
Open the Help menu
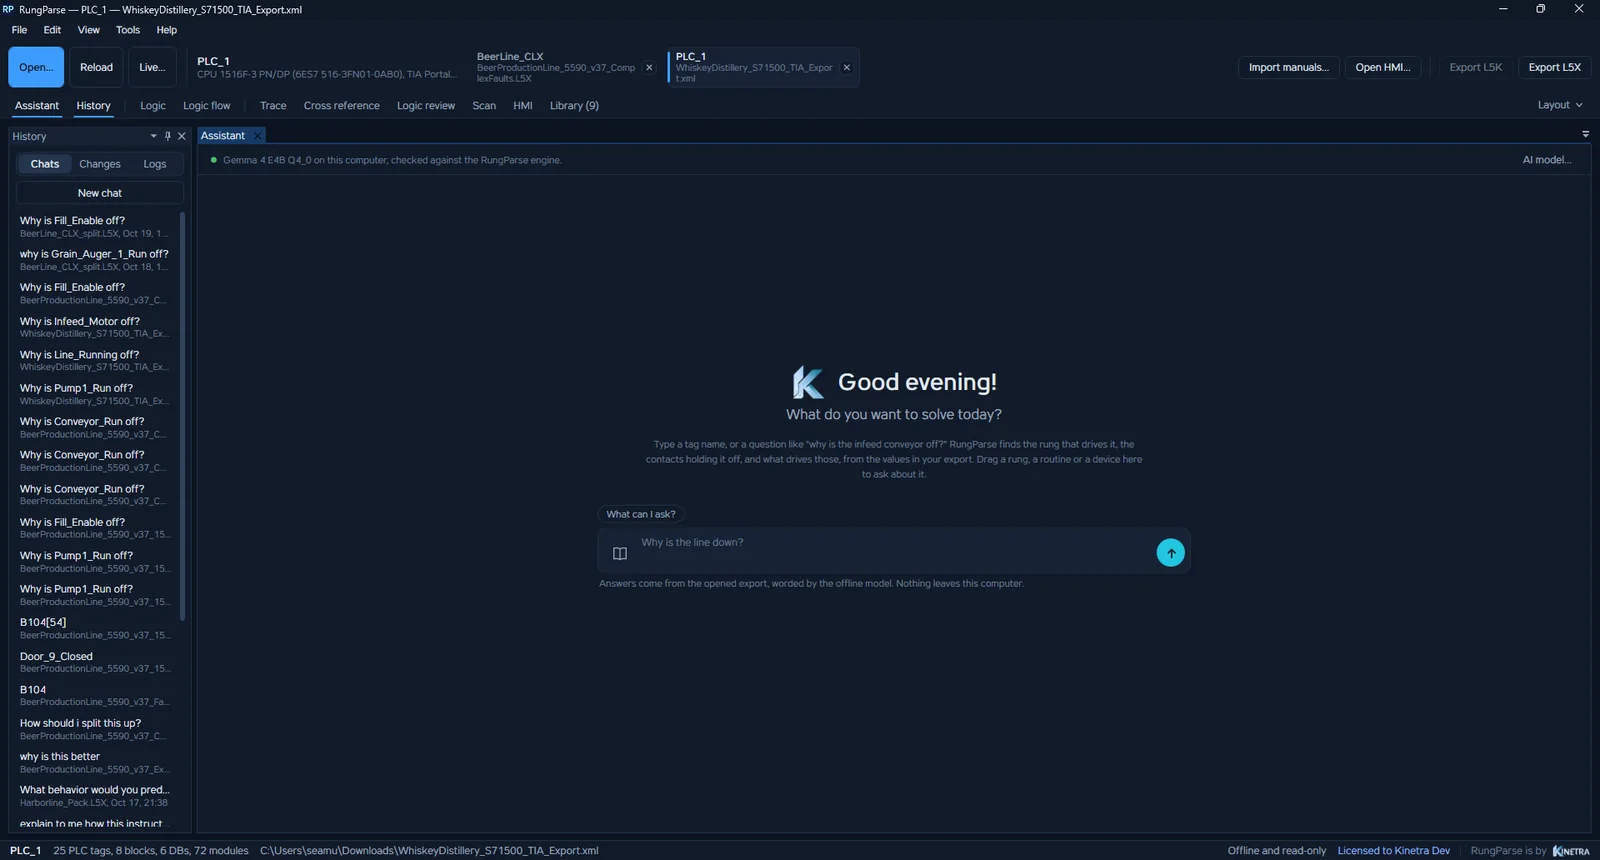pyautogui.click(x=167, y=30)
